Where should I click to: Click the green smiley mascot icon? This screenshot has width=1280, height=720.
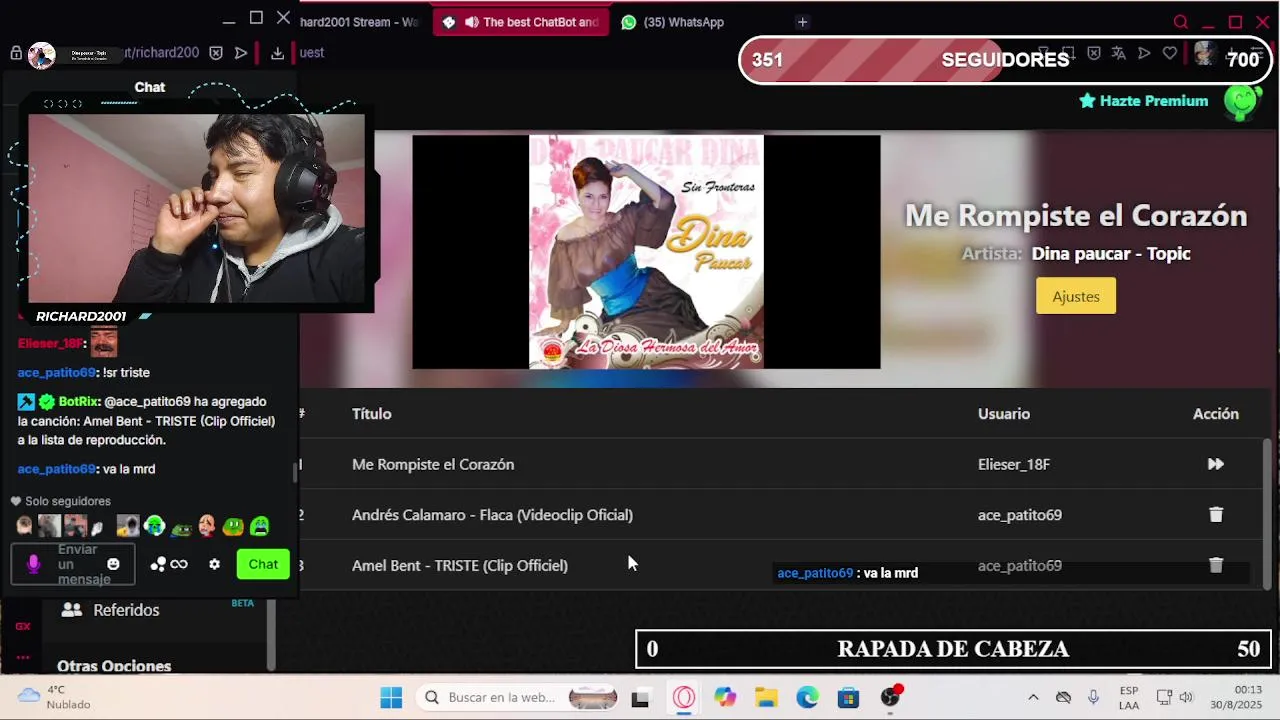coord(1241,101)
